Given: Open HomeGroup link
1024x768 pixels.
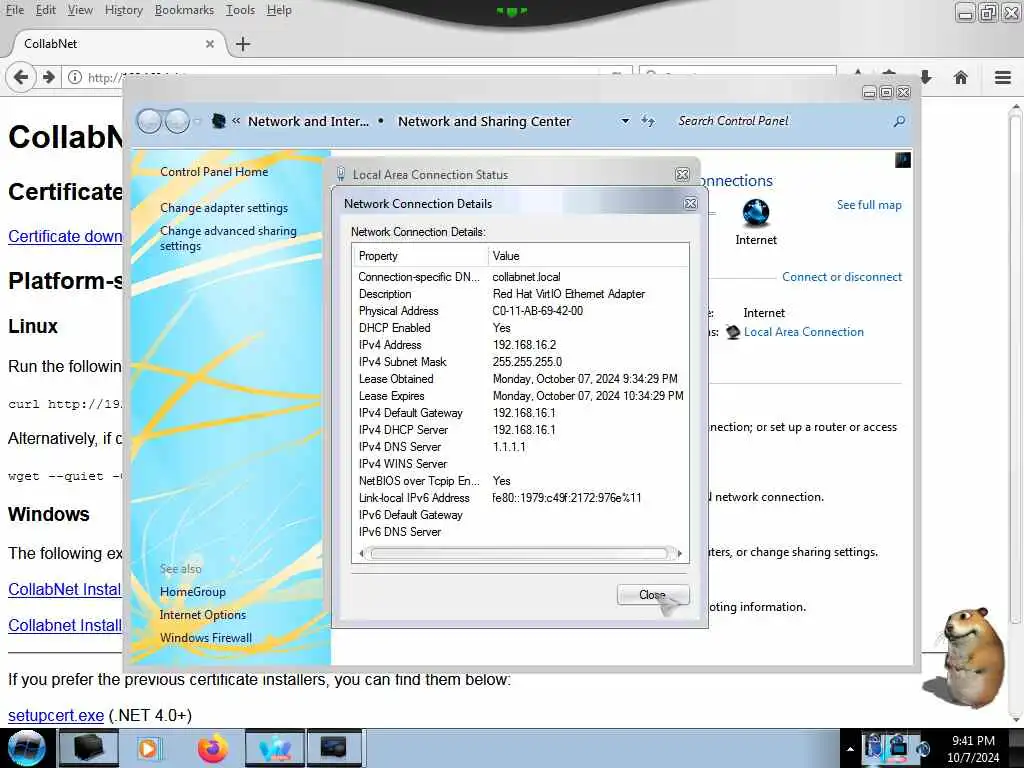Looking at the screenshot, I should 193,592.
